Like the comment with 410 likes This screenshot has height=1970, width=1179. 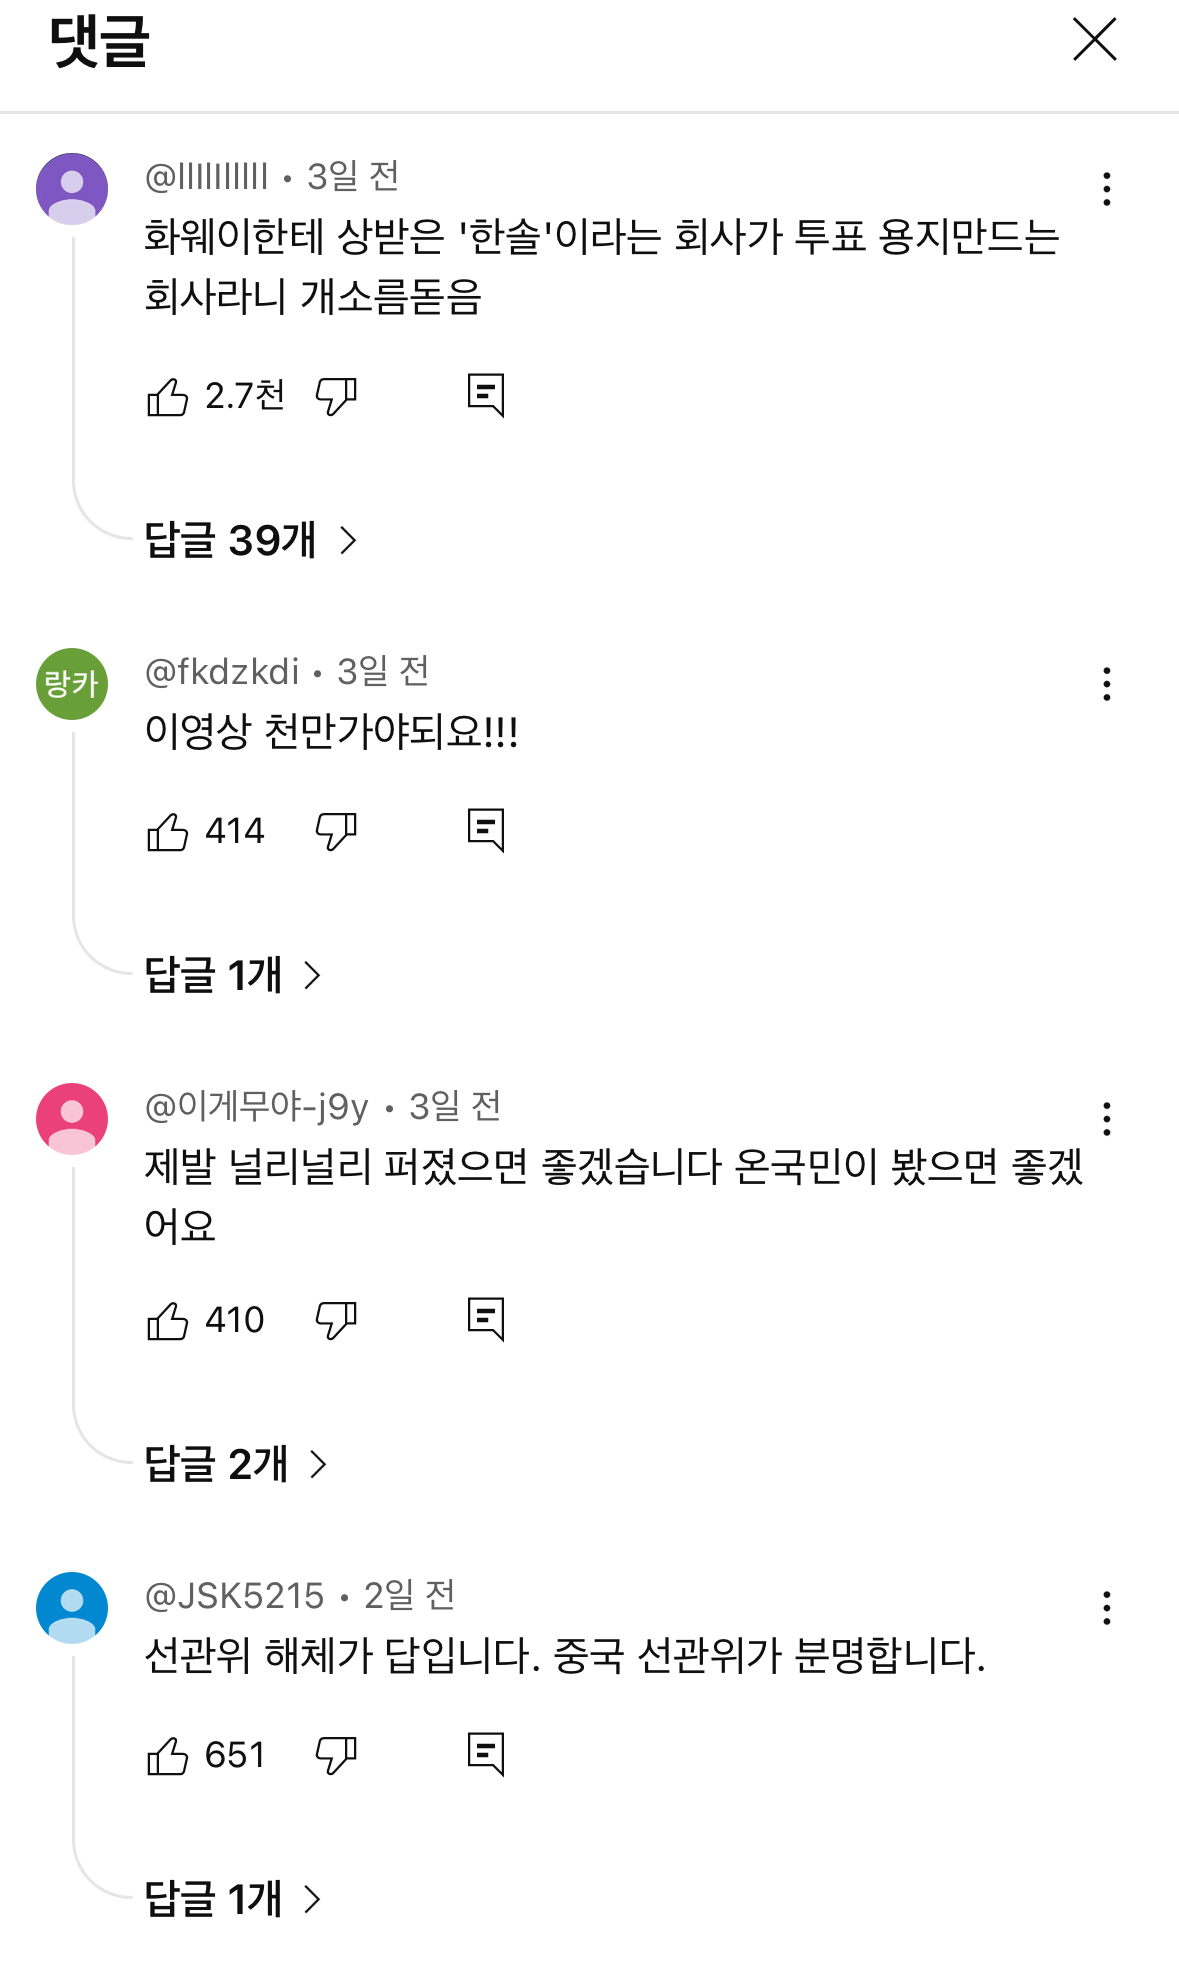point(167,1321)
